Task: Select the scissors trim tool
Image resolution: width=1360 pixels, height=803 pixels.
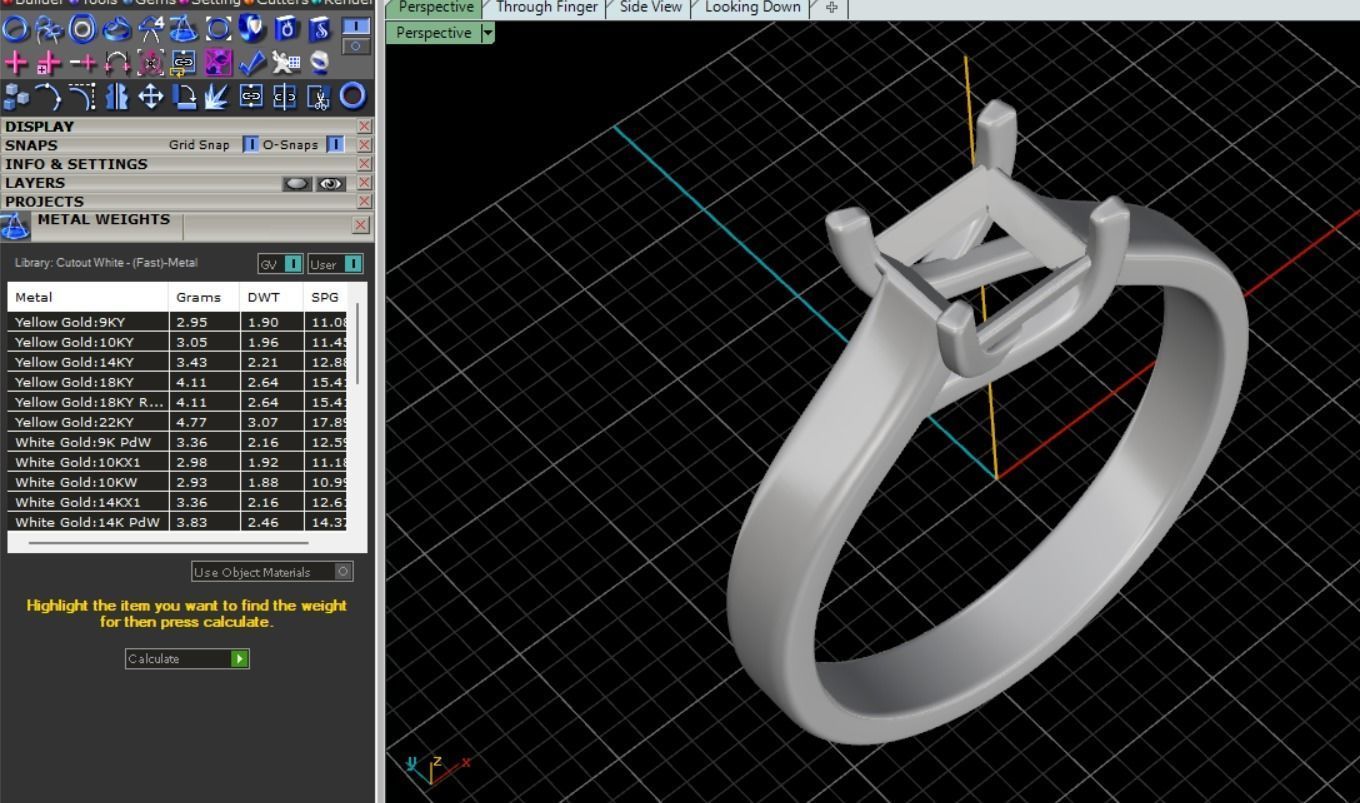Action: (x=320, y=96)
